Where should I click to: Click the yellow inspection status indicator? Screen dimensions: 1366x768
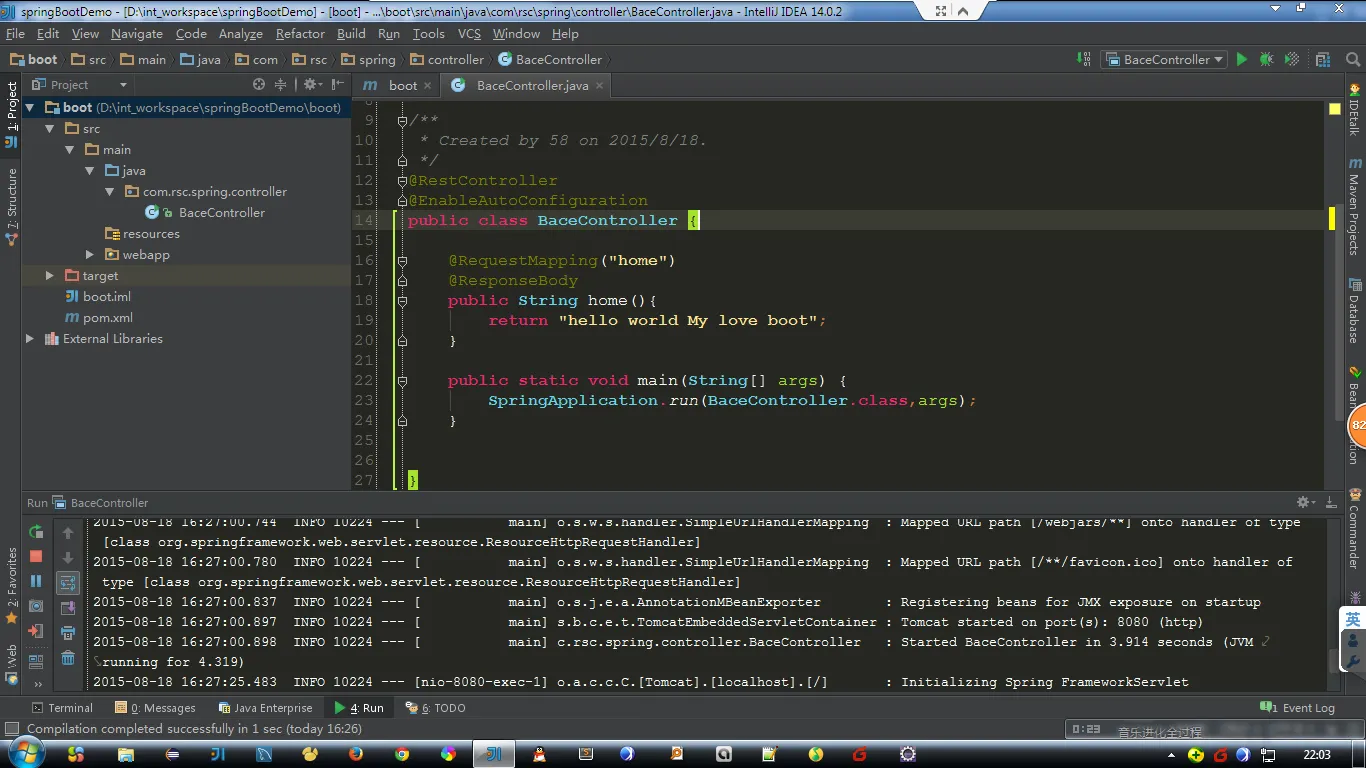pos(1335,108)
